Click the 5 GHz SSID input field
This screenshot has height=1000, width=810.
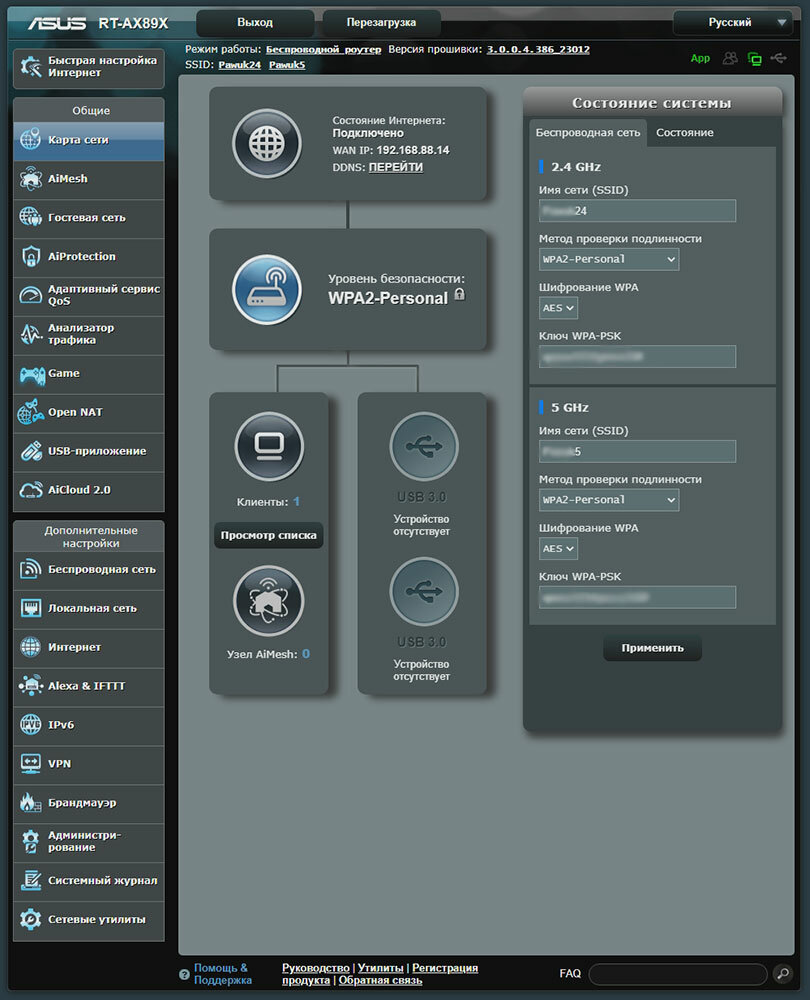[637, 452]
